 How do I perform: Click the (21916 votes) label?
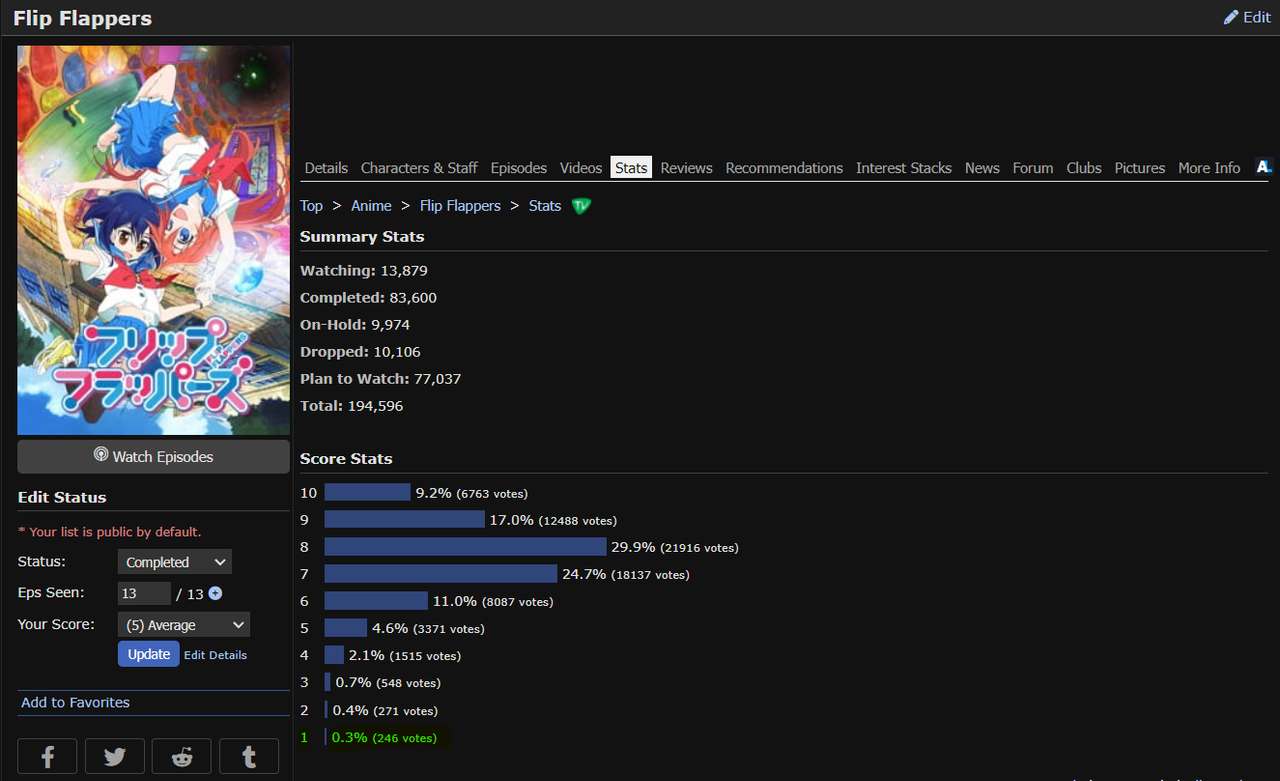pos(699,548)
